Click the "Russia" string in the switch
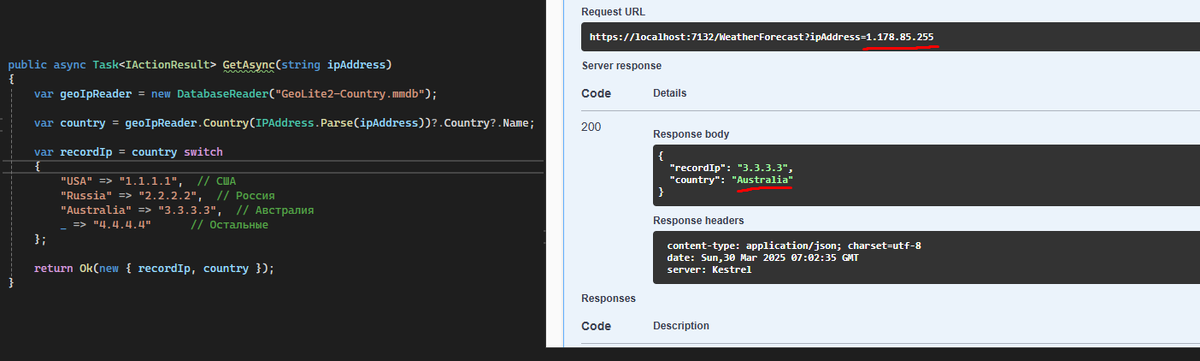This screenshot has height=361, width=1200. [87, 196]
